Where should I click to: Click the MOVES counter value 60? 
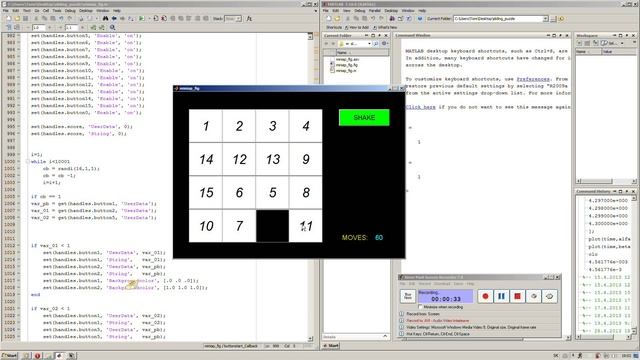pos(379,238)
